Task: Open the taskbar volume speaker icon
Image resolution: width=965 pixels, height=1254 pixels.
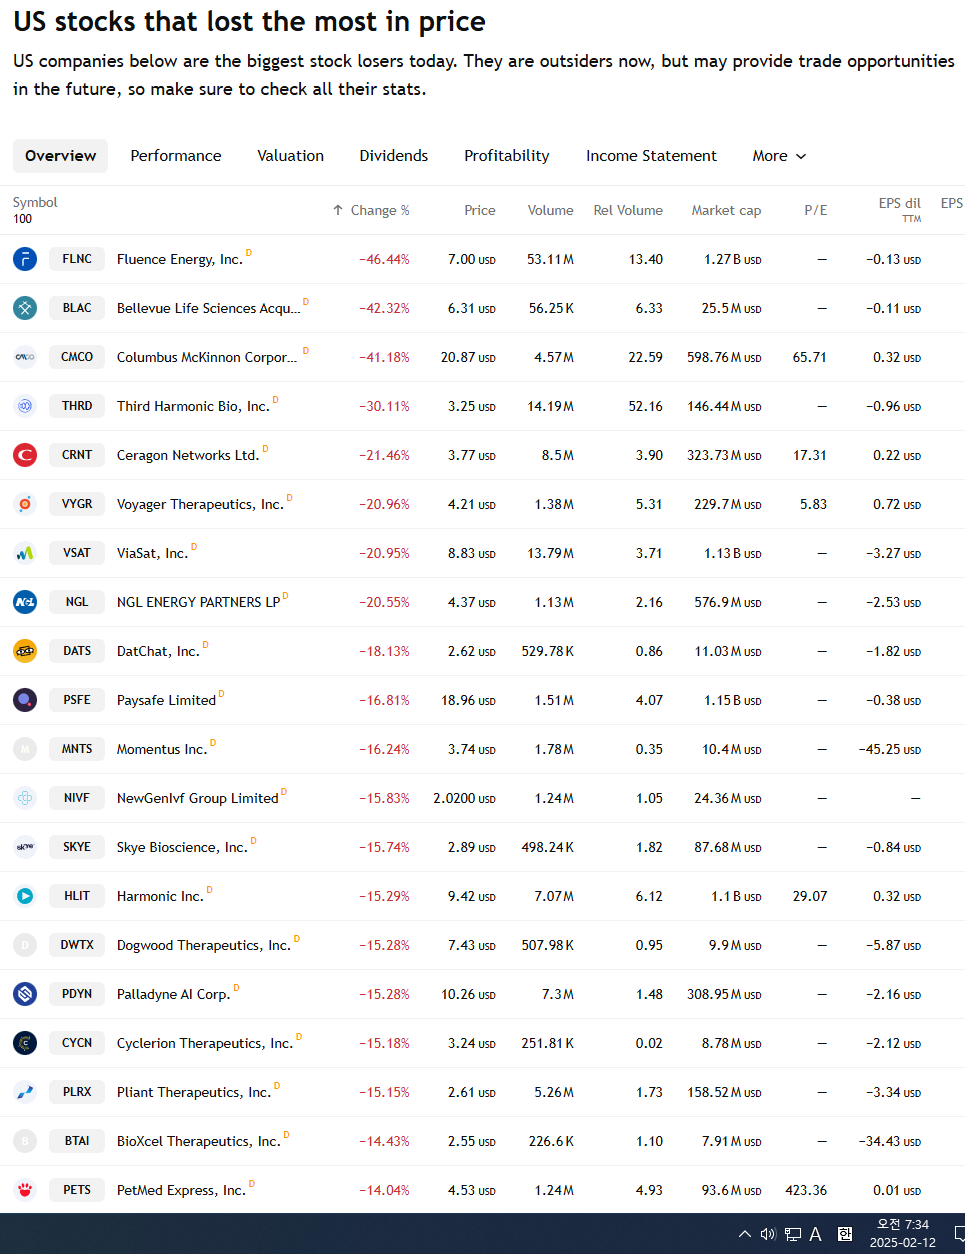Action: point(768,1234)
